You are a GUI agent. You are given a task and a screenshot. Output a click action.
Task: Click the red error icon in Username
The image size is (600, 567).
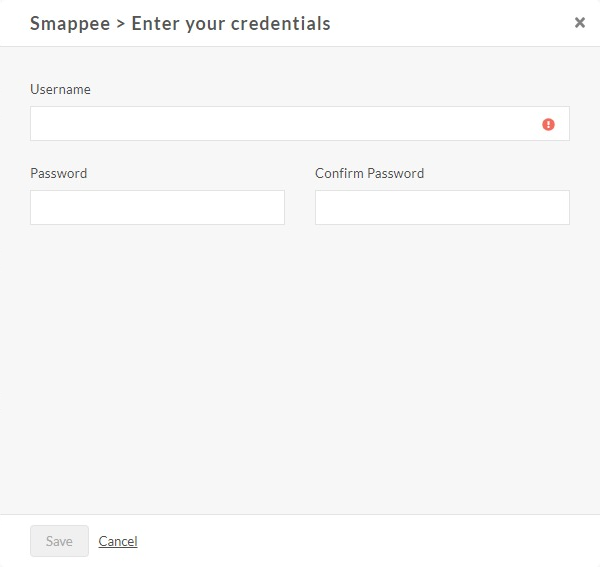point(548,124)
